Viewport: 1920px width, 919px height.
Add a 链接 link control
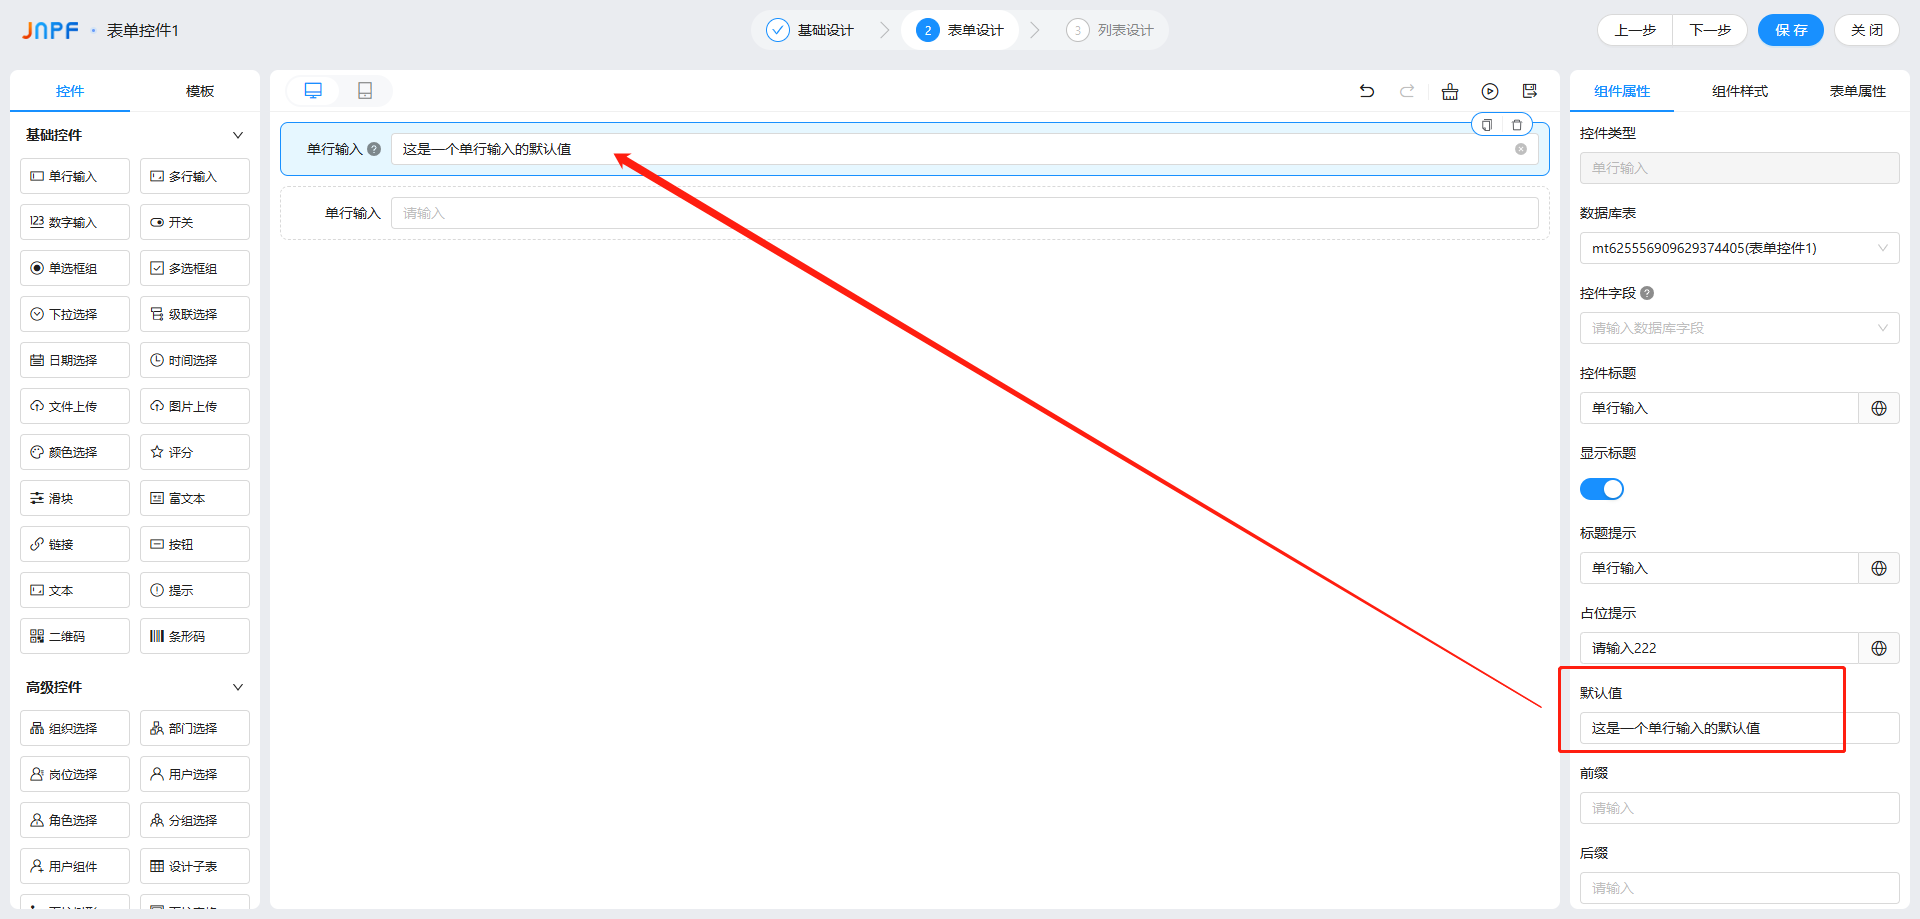tap(75, 544)
